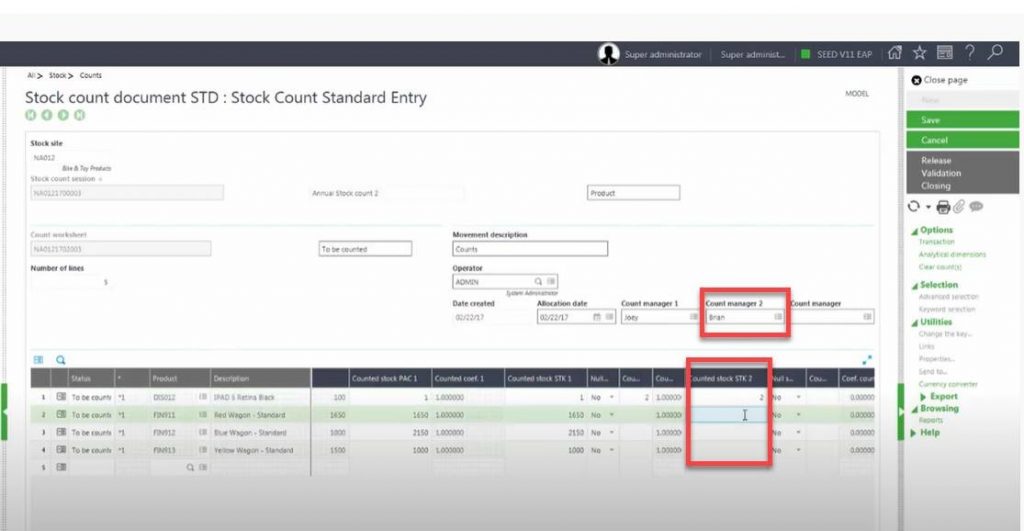Click the grid search magnifier icon
The height and width of the screenshot is (531, 1024).
click(60, 360)
